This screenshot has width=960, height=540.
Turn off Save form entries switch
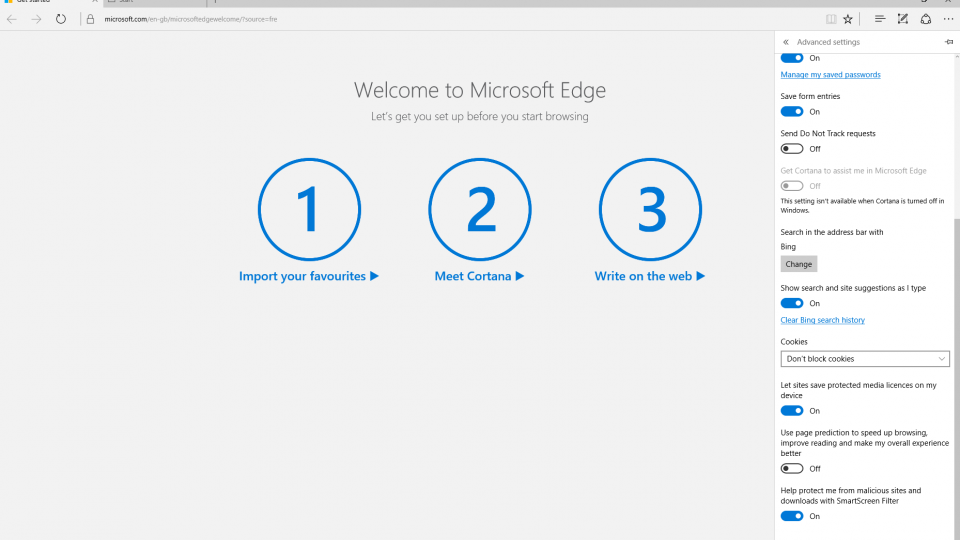pyautogui.click(x=792, y=111)
